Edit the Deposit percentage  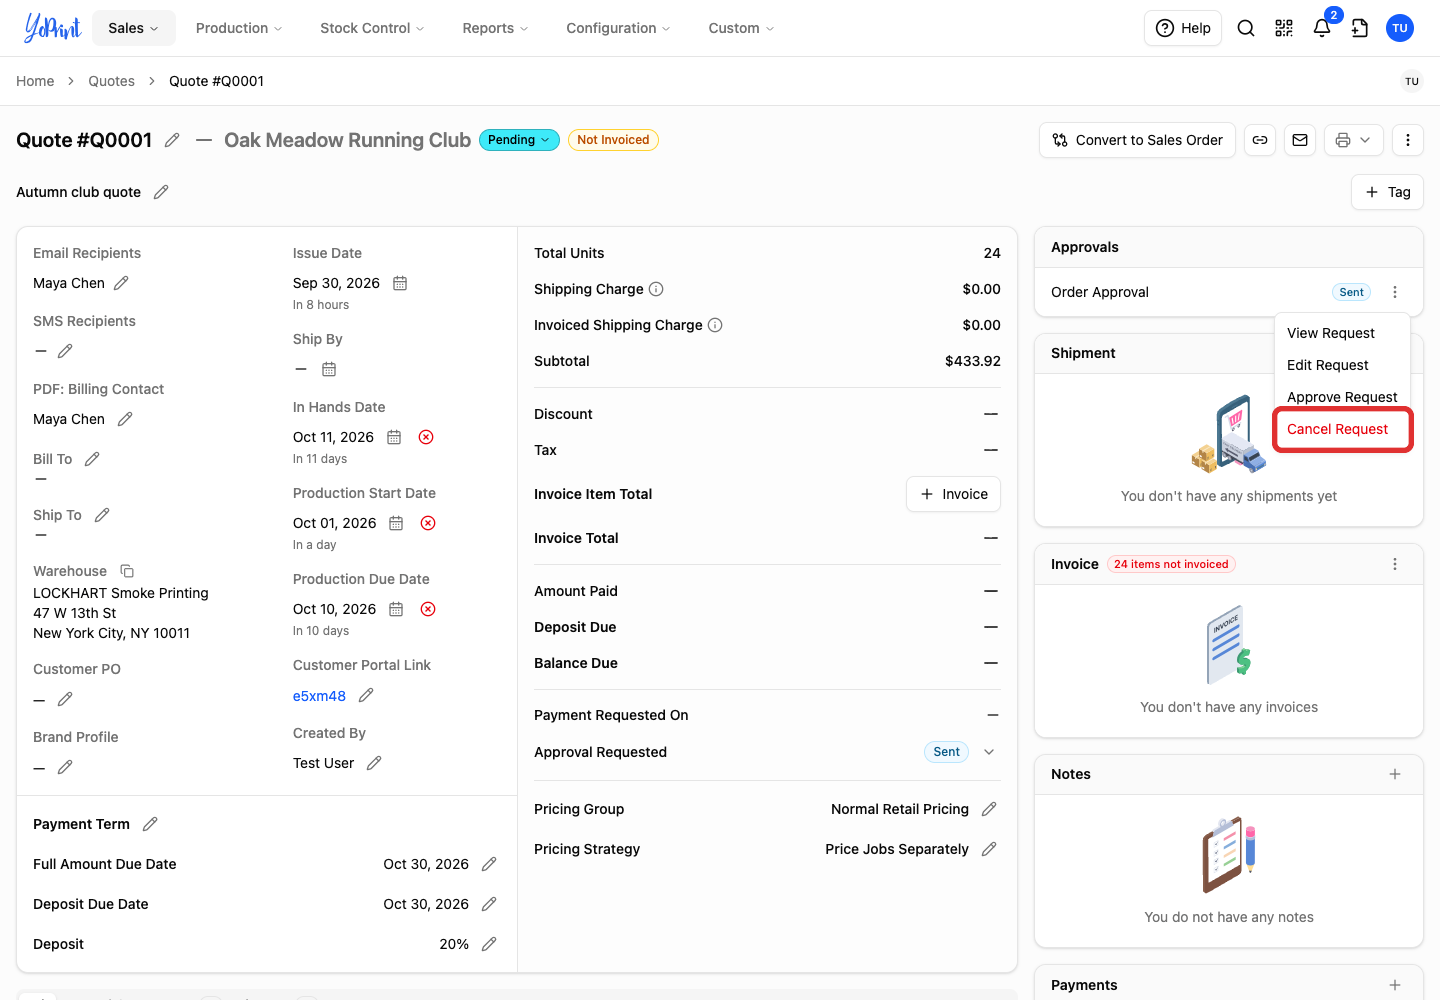pos(489,944)
